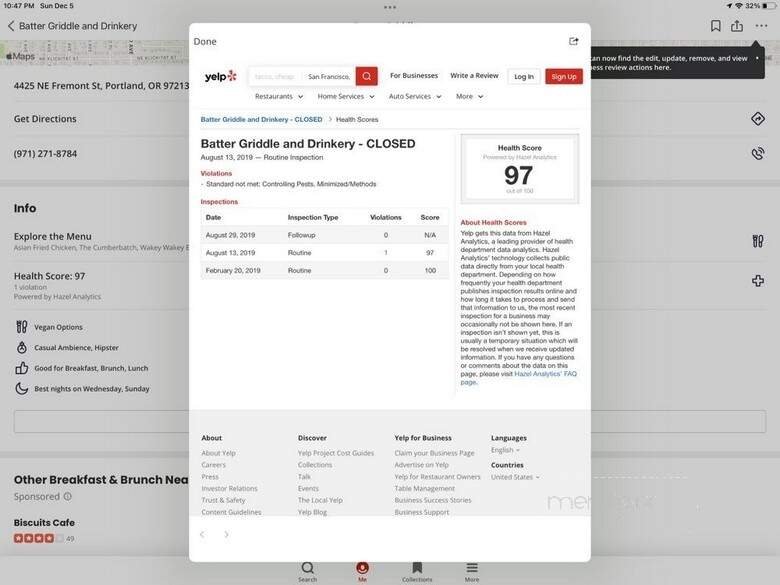Tap Get Directions in background page
780x585 pixels.
(45, 119)
